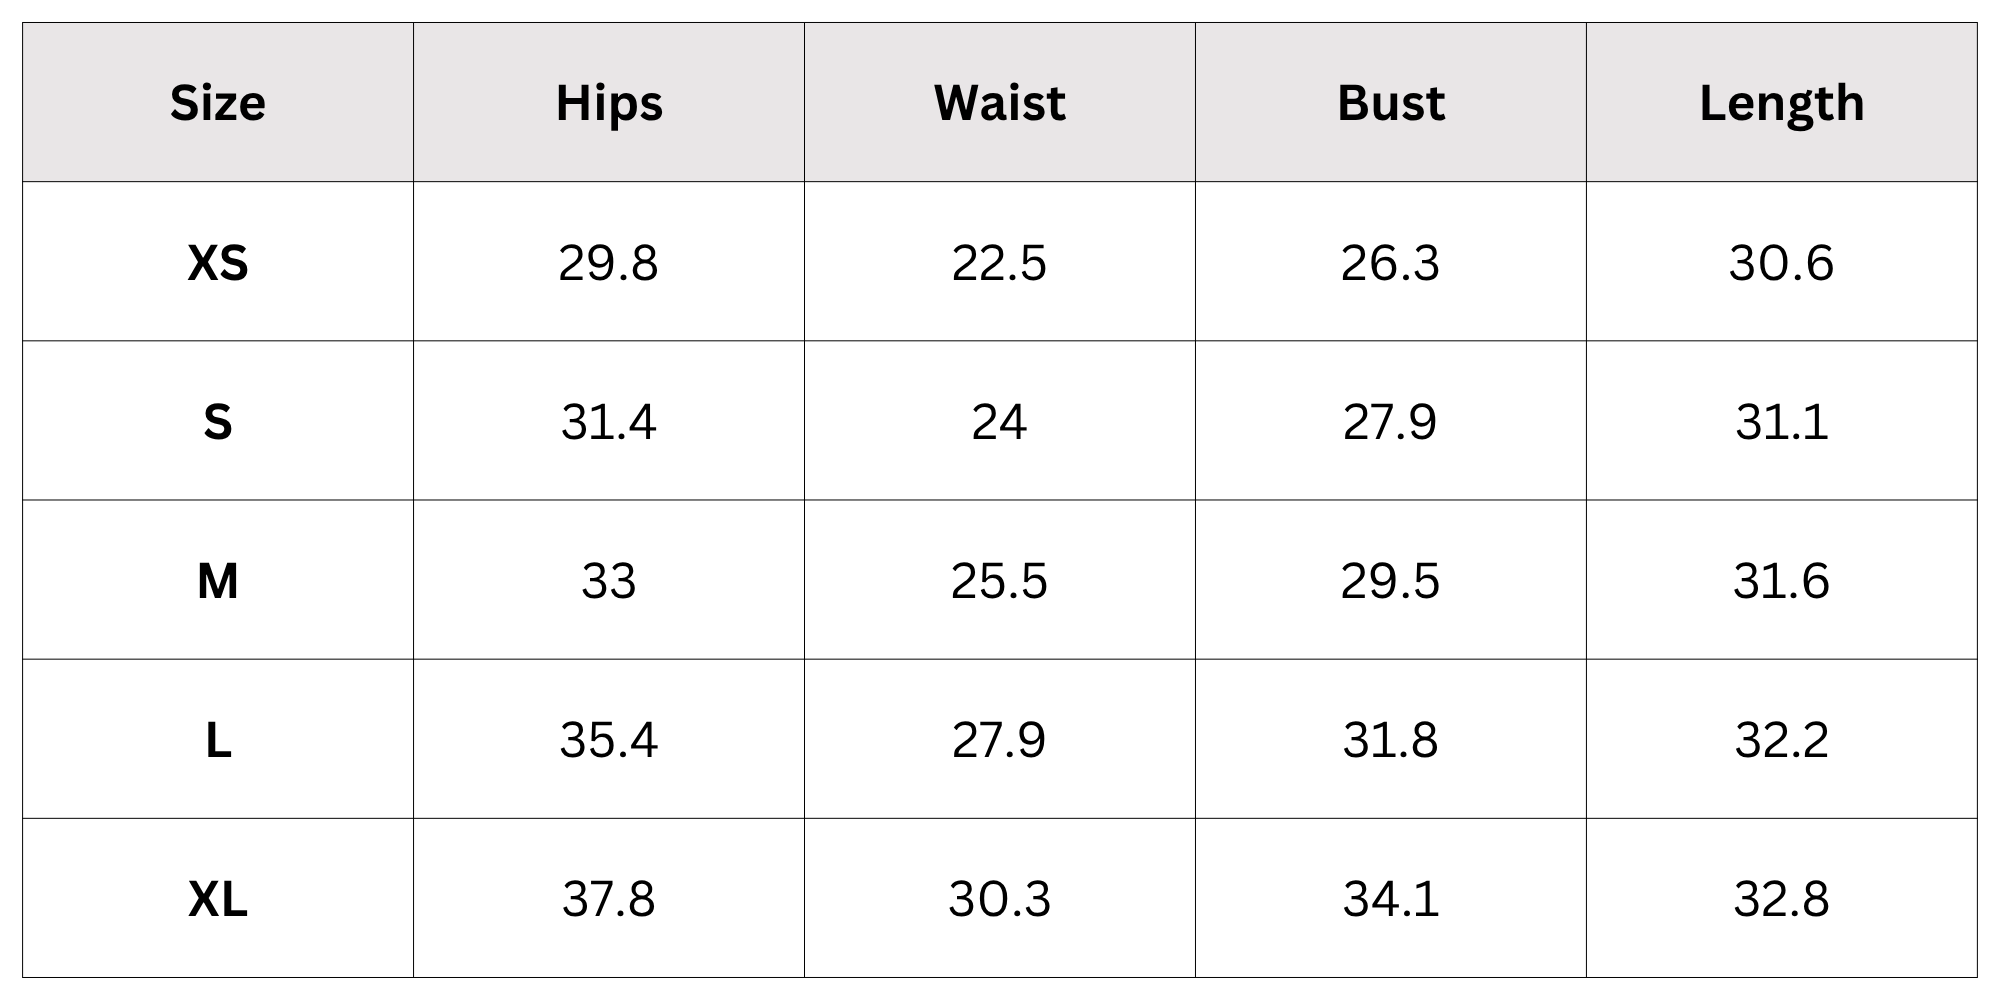Select the Hips column header
Screen dimensions: 2000x1000
[x=609, y=104]
